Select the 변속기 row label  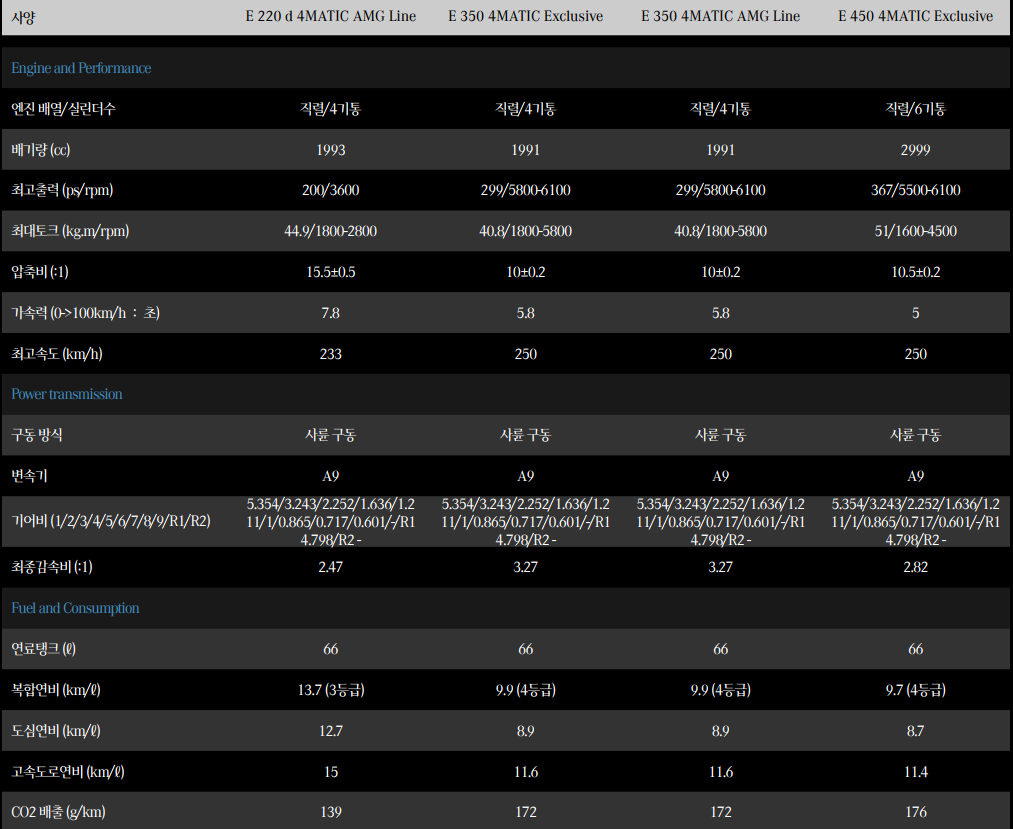click(30, 476)
